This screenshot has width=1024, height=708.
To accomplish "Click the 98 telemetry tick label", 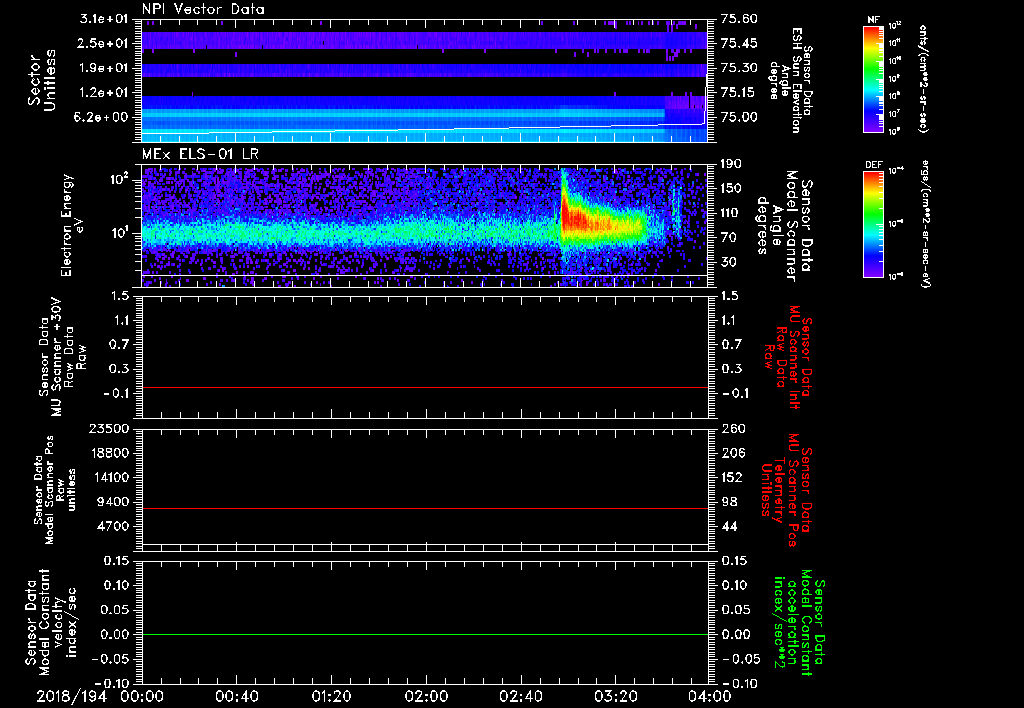I will click(x=729, y=502).
